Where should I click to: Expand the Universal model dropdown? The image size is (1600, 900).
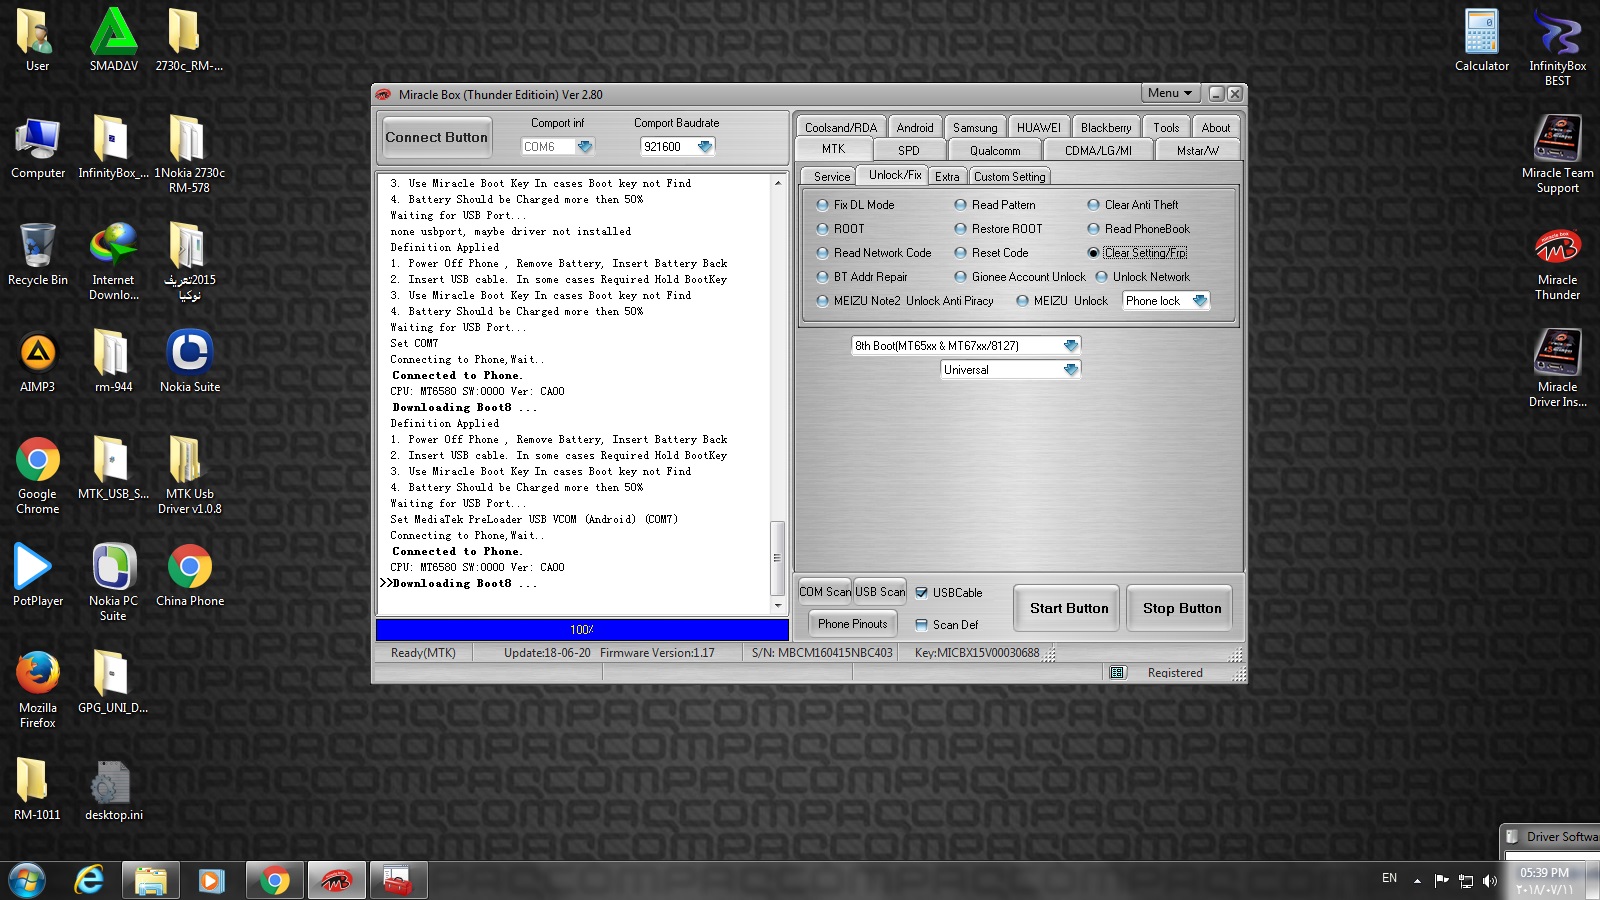[1071, 370]
